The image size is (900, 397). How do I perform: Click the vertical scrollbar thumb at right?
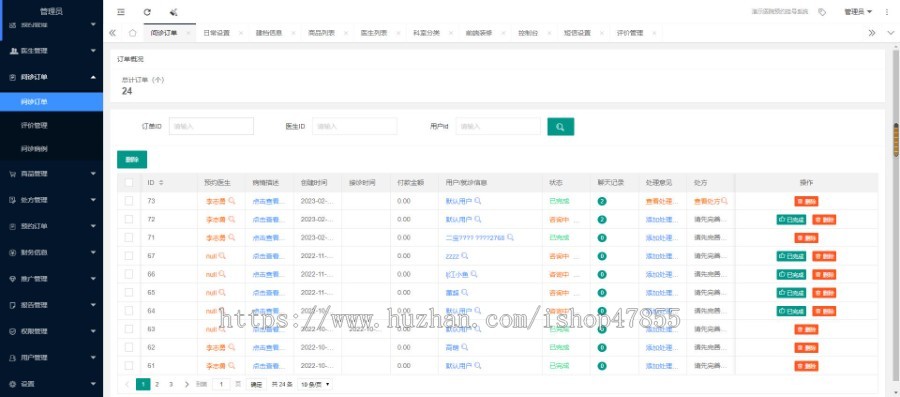point(896,139)
